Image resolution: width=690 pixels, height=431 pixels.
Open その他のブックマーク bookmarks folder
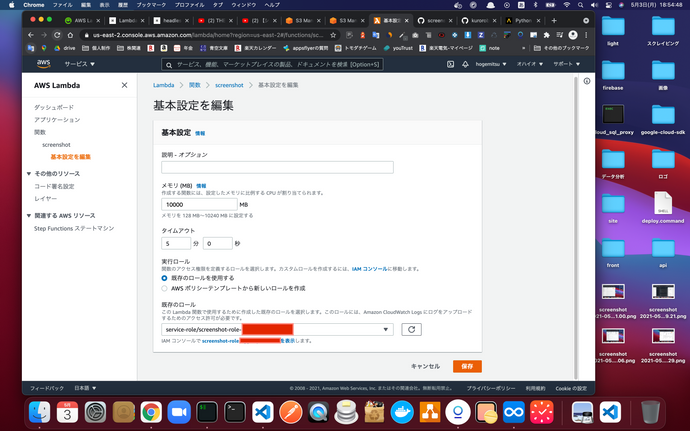(562, 48)
